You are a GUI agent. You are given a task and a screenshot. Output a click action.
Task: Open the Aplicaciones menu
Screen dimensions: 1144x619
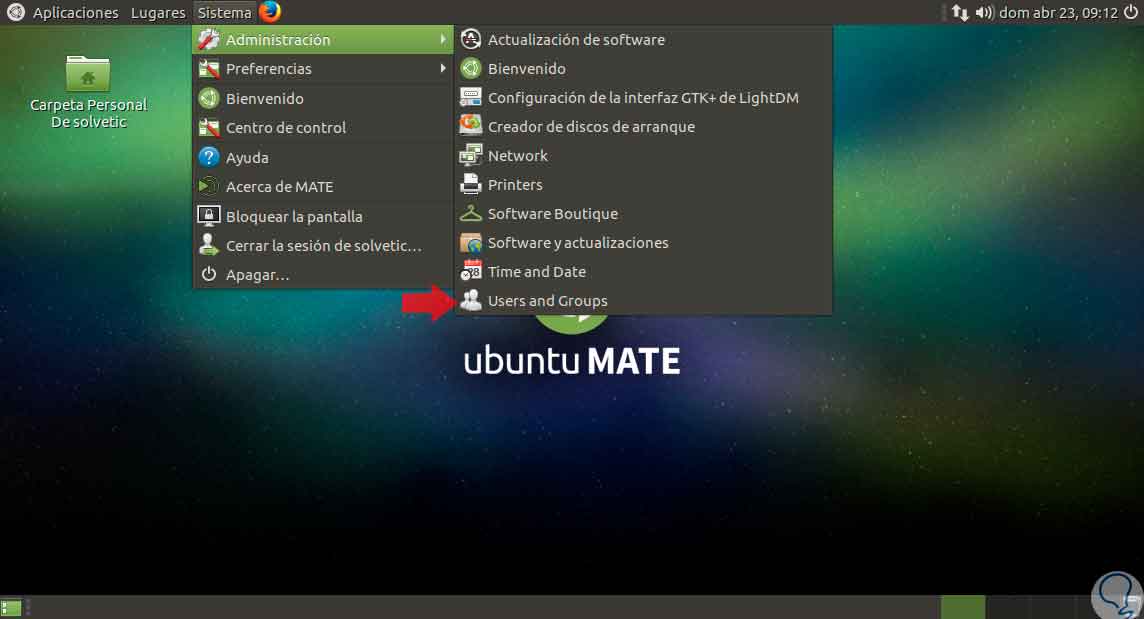(75, 12)
